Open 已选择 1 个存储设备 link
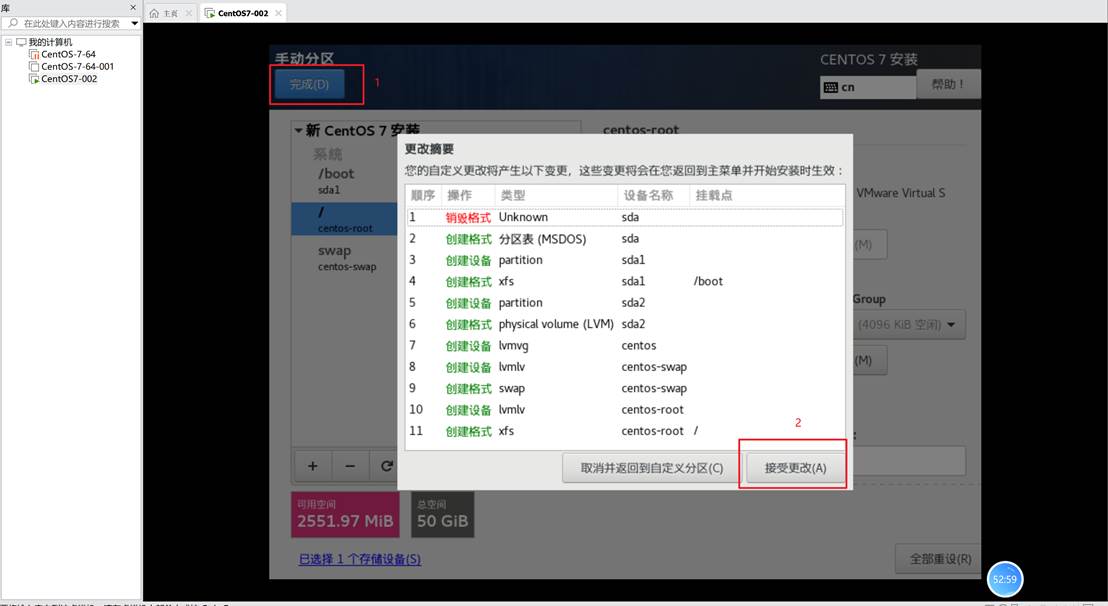 (x=360, y=559)
